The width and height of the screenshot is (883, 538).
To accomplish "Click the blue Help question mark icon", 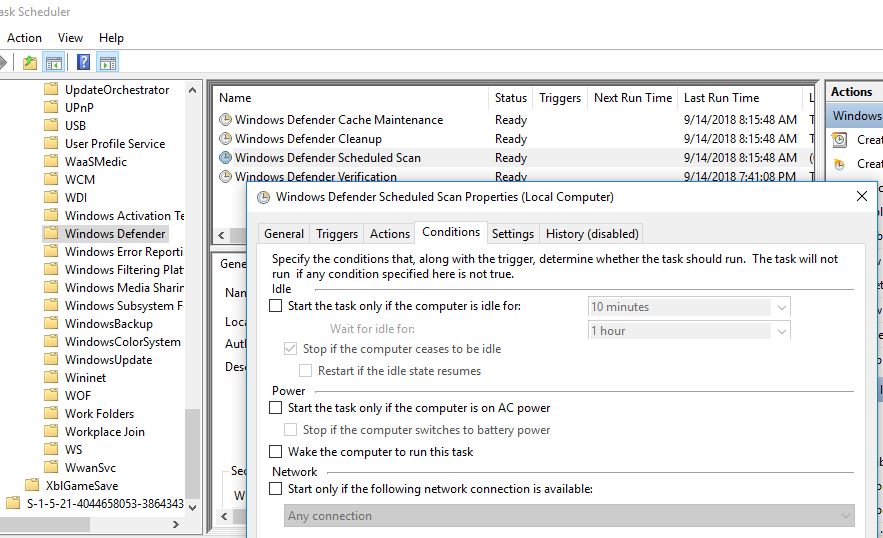I will click(x=84, y=62).
